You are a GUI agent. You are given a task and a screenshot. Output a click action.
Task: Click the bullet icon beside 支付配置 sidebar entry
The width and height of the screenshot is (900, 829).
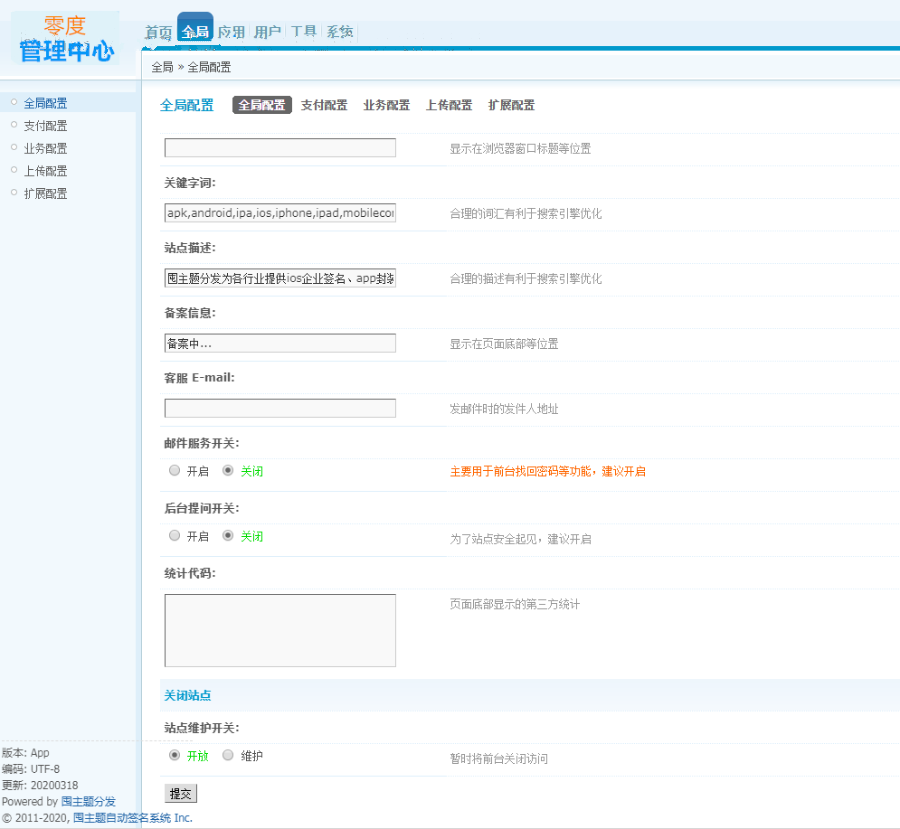12,125
